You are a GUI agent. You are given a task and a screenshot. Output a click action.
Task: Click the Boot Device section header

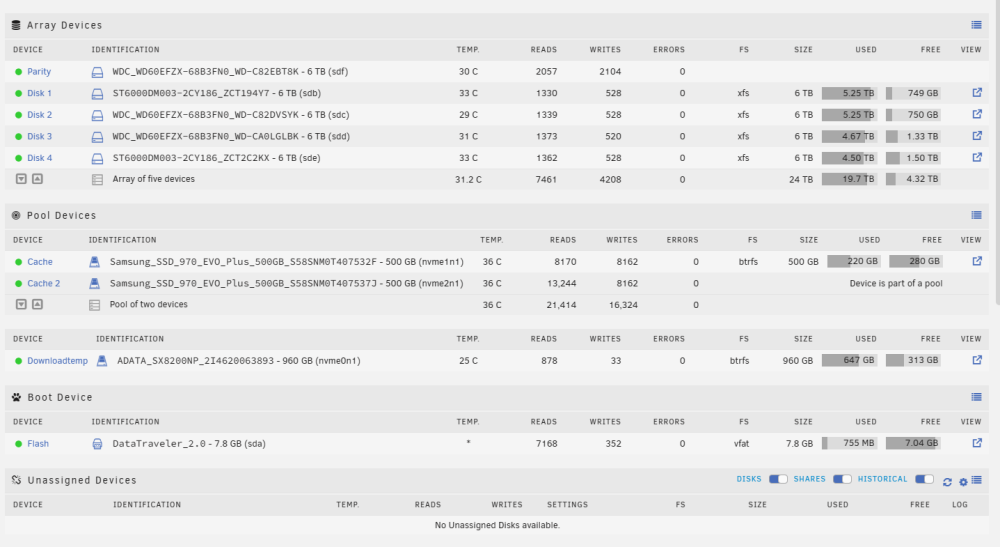click(497, 397)
